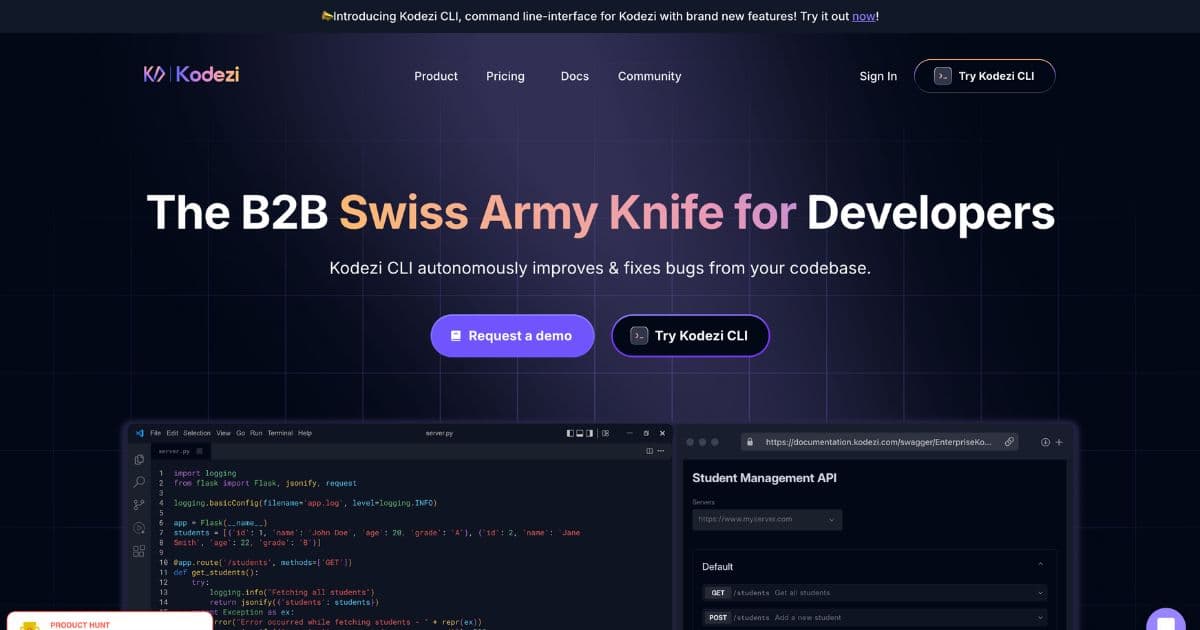Image resolution: width=1200 pixels, height=630 pixels.
Task: Open Source Control icon in sidebar
Action: 139,504
